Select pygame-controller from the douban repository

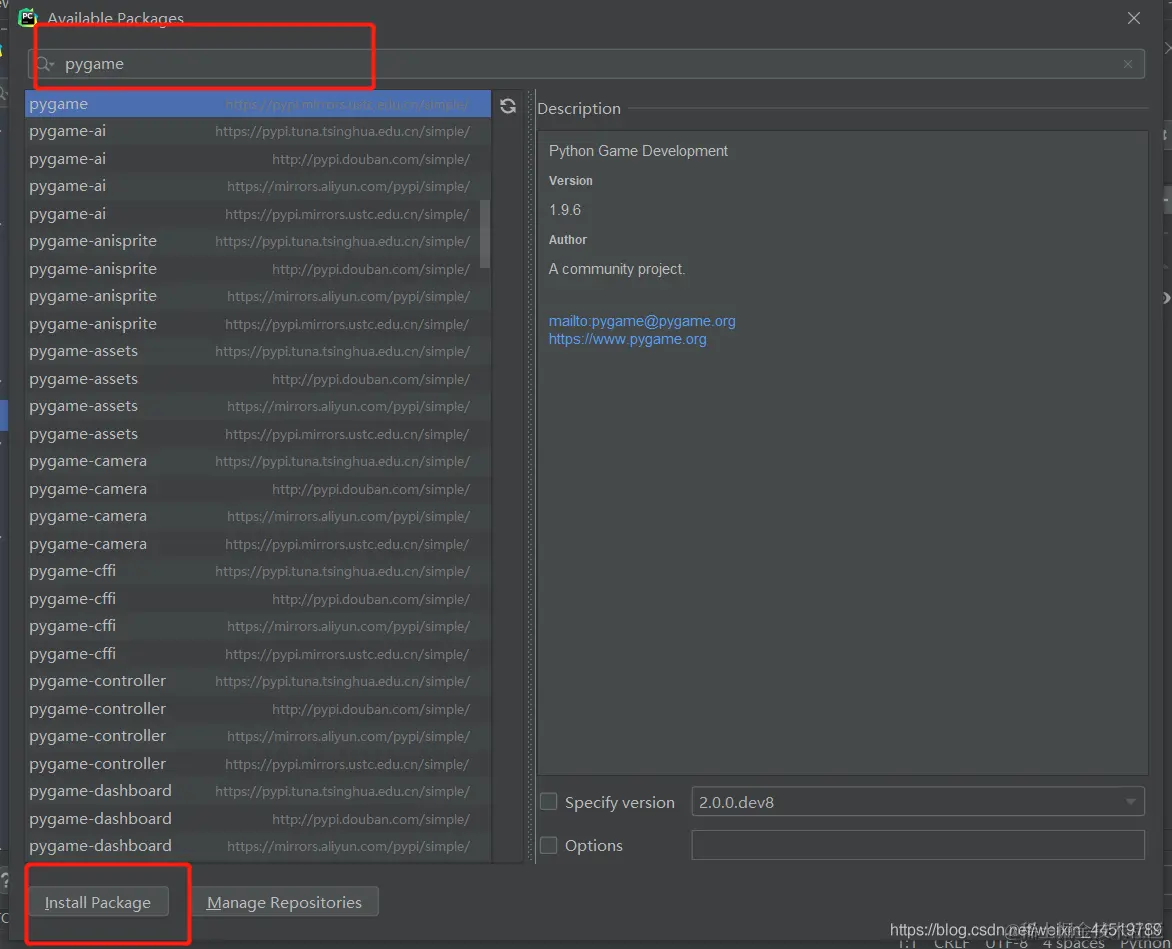point(258,708)
